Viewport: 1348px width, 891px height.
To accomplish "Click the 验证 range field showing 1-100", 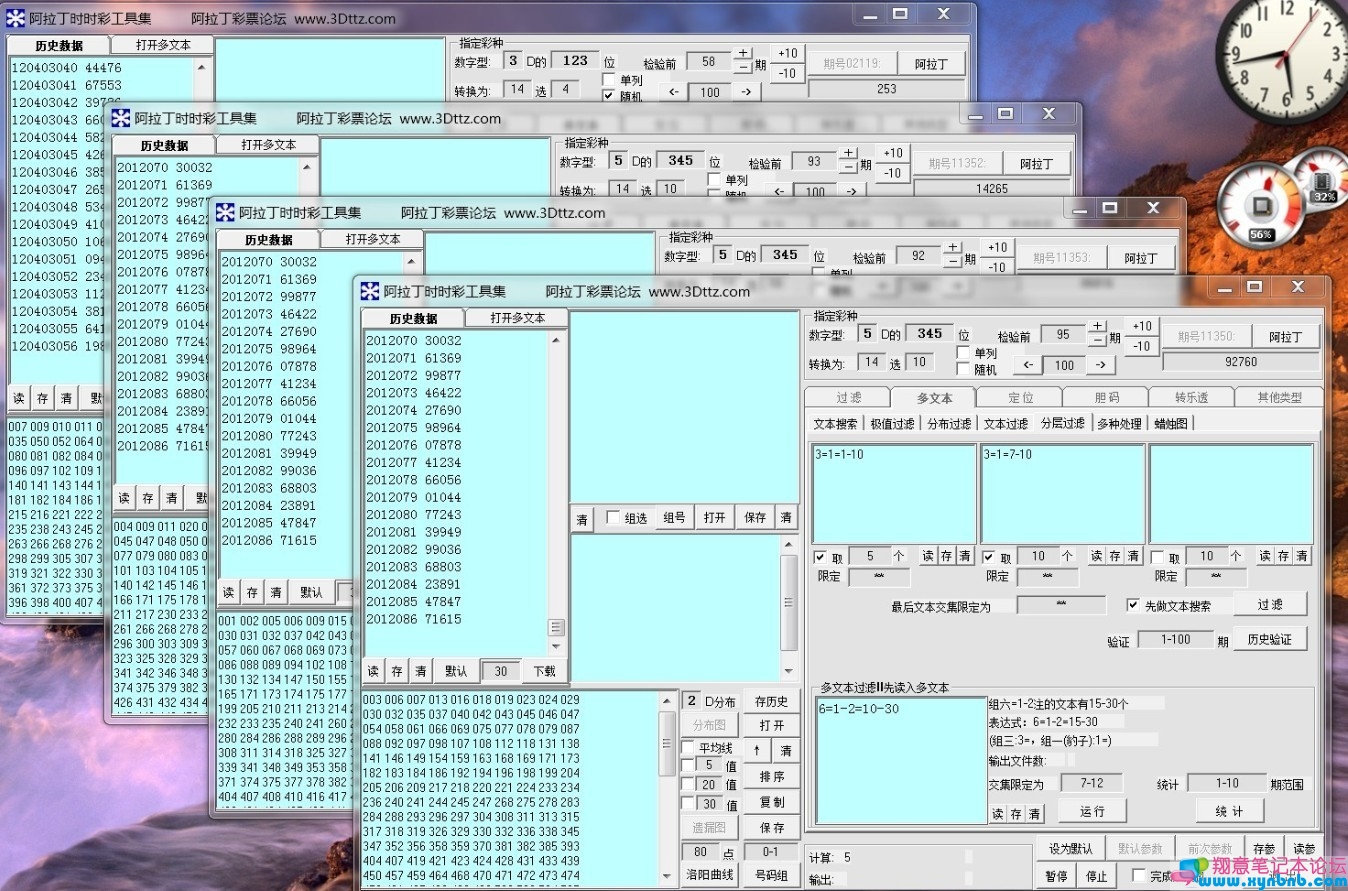I will click(x=1175, y=640).
